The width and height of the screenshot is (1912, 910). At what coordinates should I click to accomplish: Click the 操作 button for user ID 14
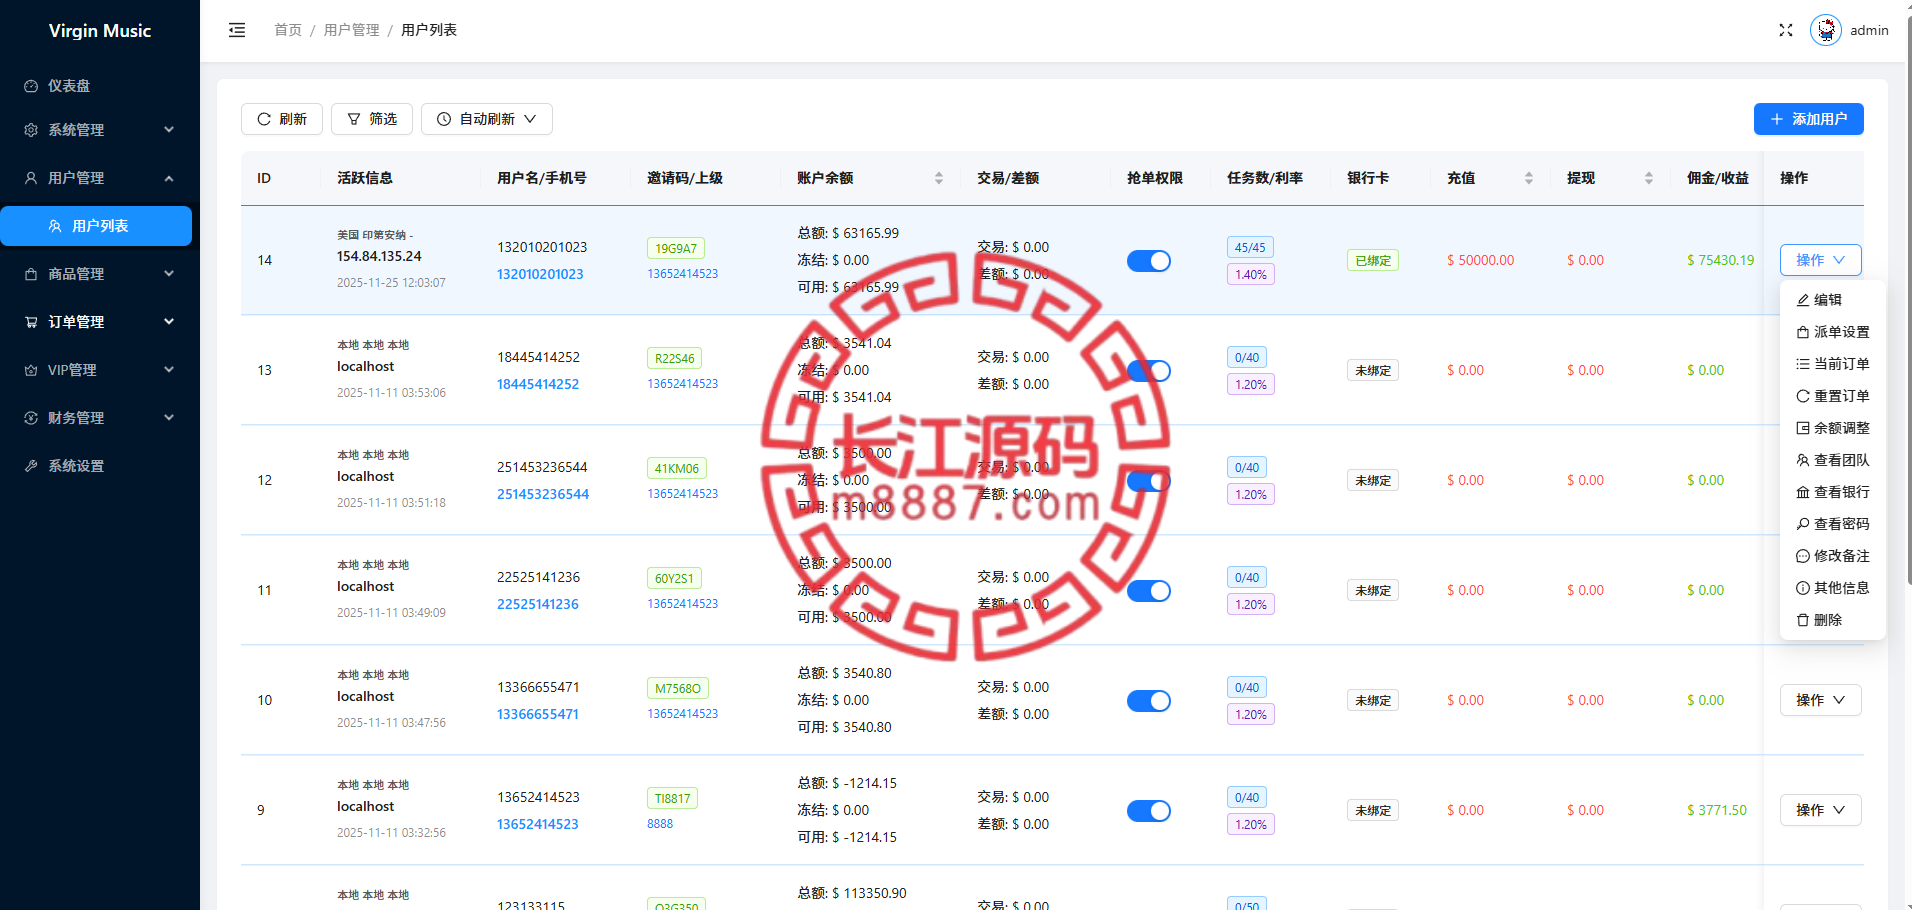1820,260
